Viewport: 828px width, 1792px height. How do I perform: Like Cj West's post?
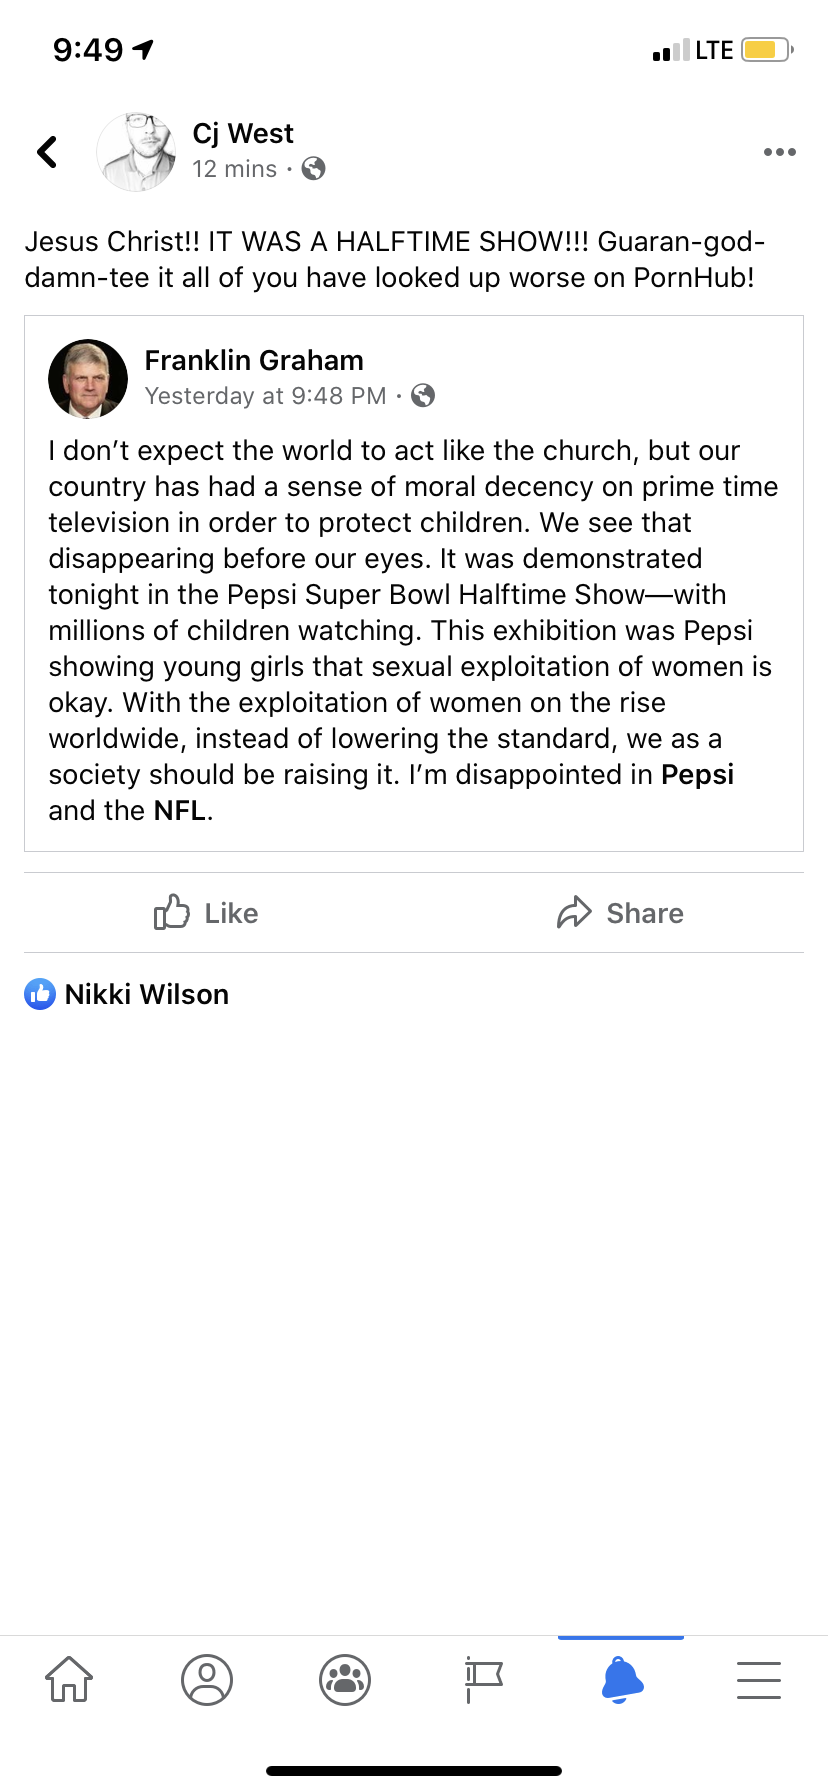207,913
